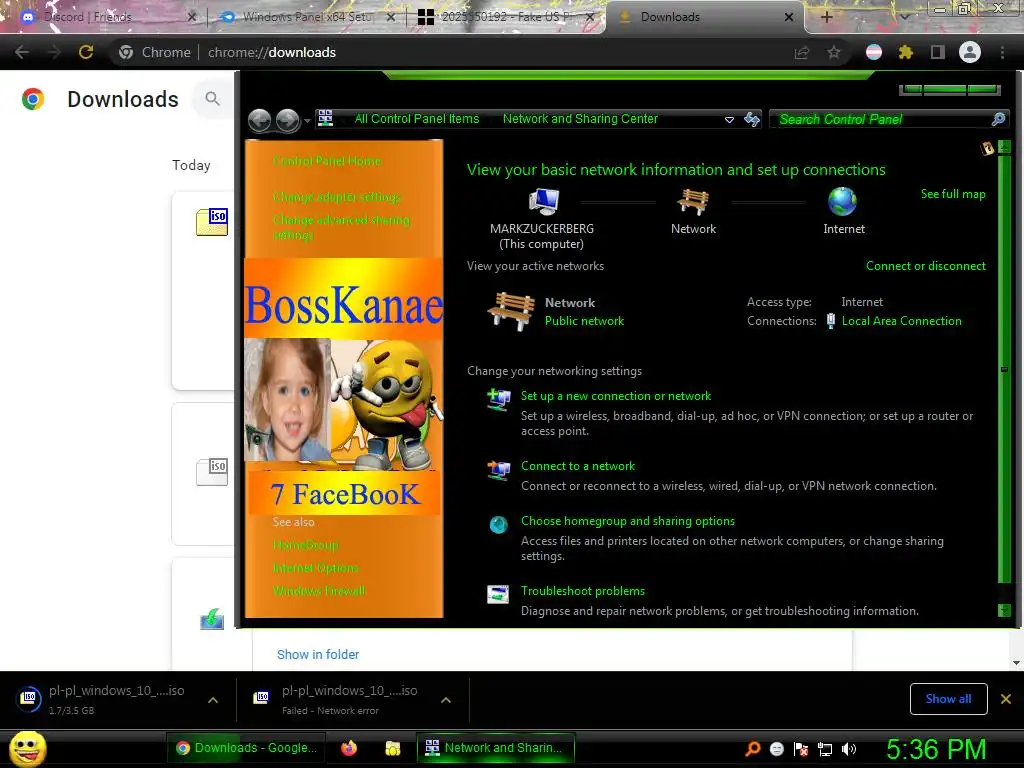Click Control Panel Home link
The width and height of the screenshot is (1024, 768).
pyautogui.click(x=327, y=161)
